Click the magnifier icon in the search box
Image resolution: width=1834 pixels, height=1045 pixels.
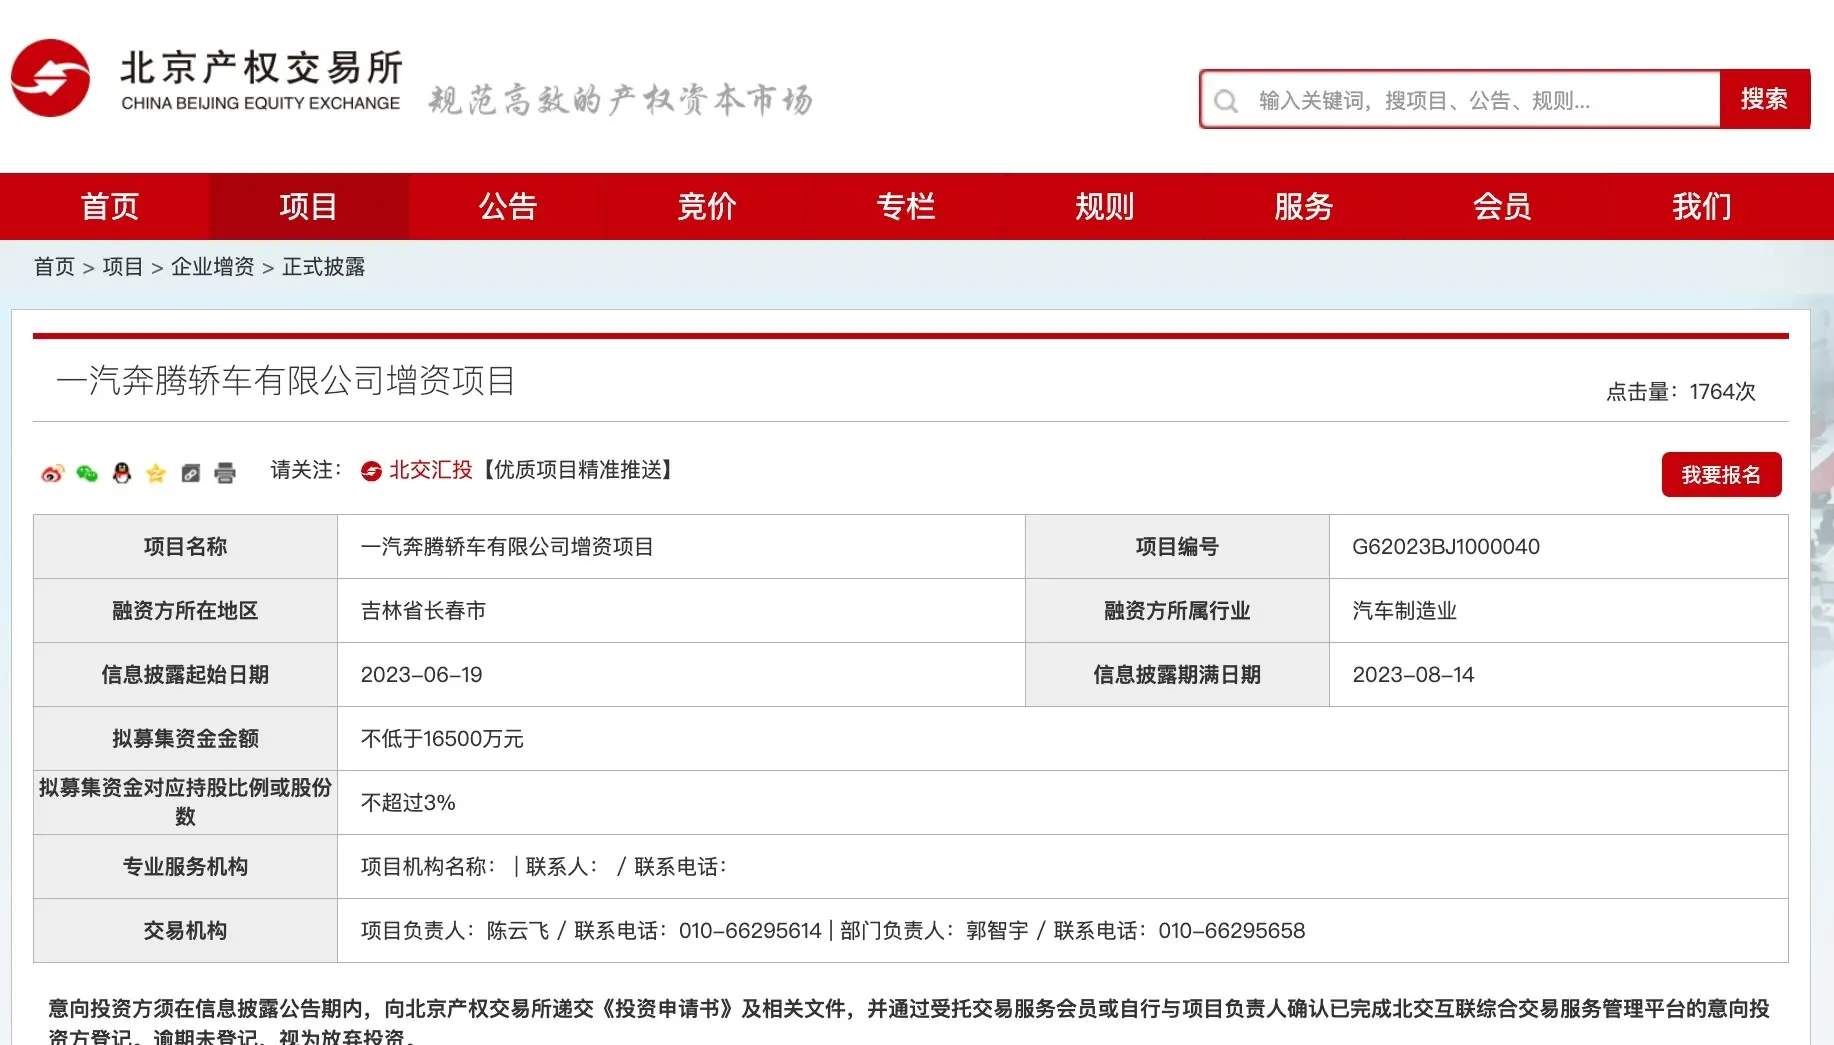coord(1225,101)
